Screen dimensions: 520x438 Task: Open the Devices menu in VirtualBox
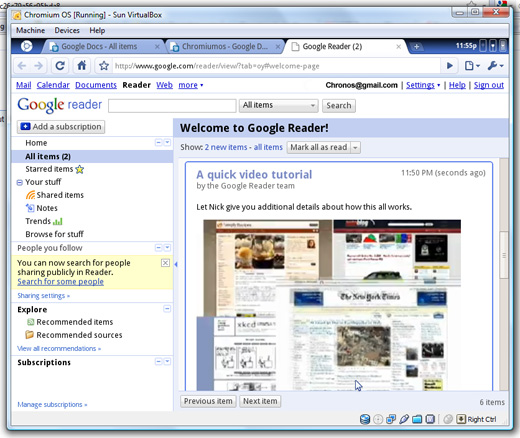[67, 30]
